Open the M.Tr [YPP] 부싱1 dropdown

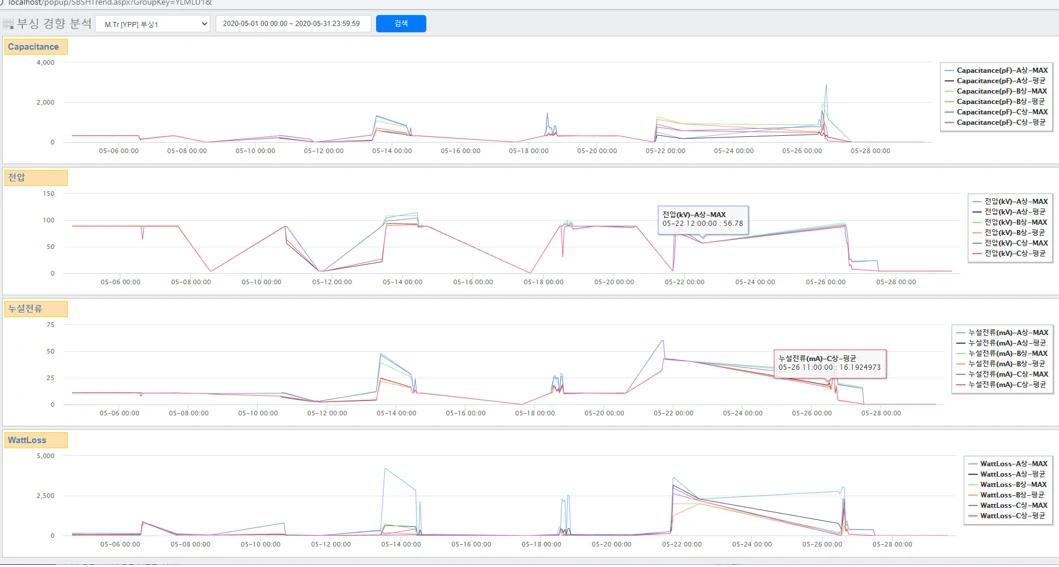tap(153, 24)
